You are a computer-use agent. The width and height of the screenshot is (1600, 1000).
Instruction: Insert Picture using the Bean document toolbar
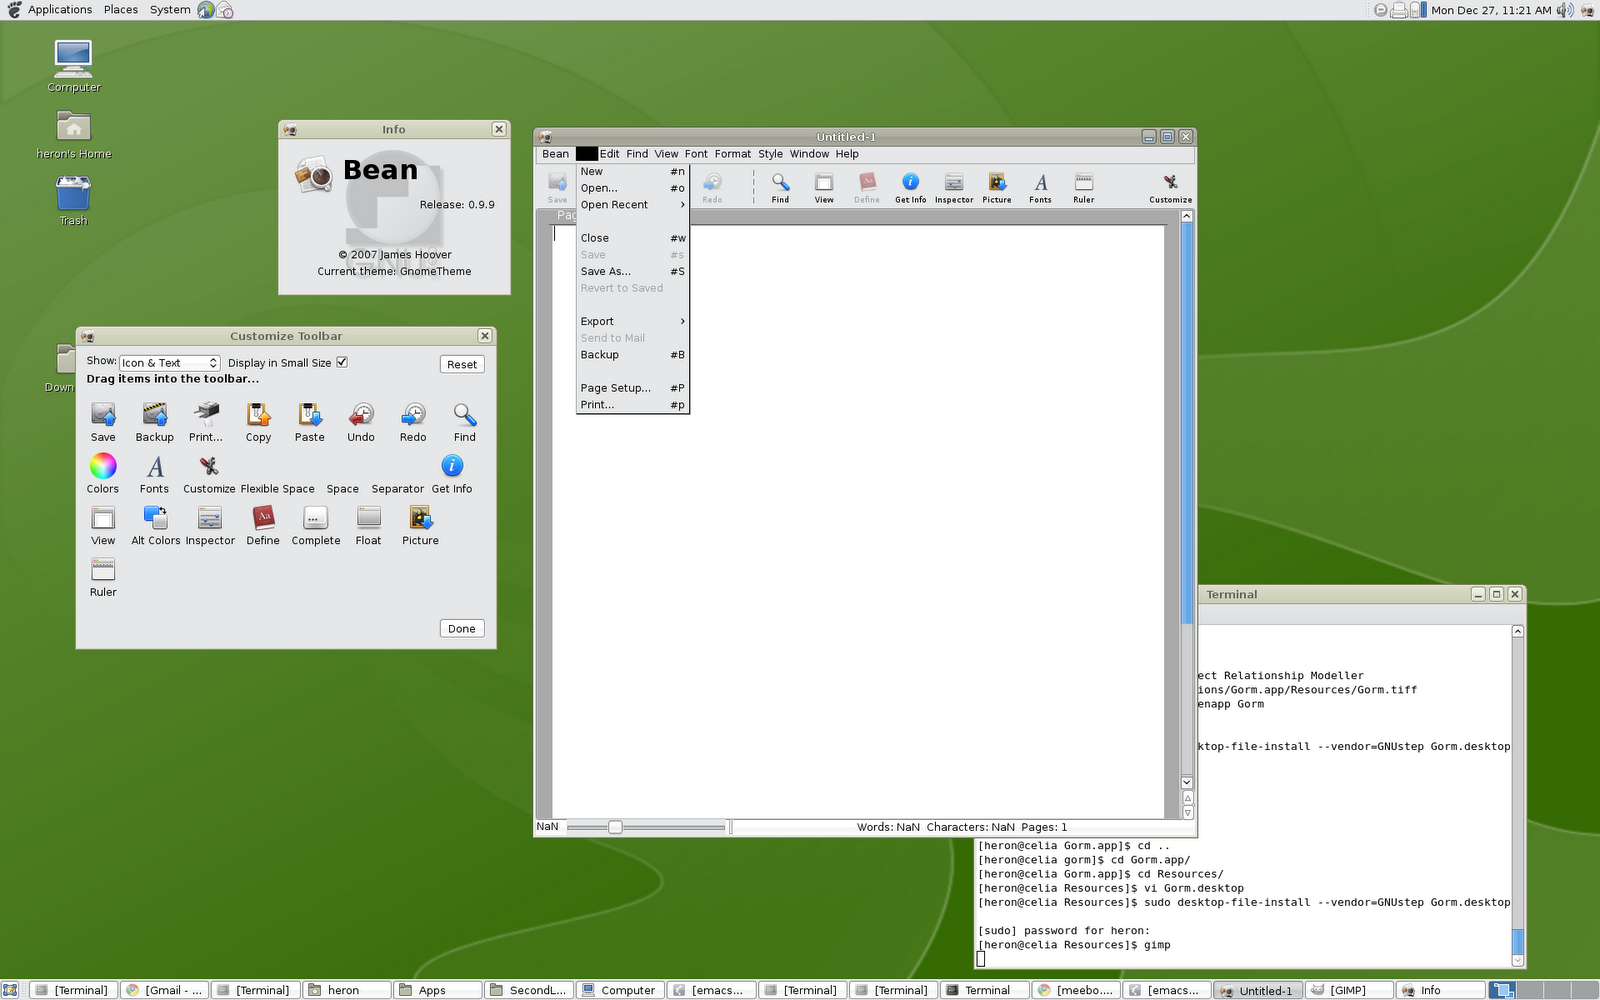[x=997, y=187]
